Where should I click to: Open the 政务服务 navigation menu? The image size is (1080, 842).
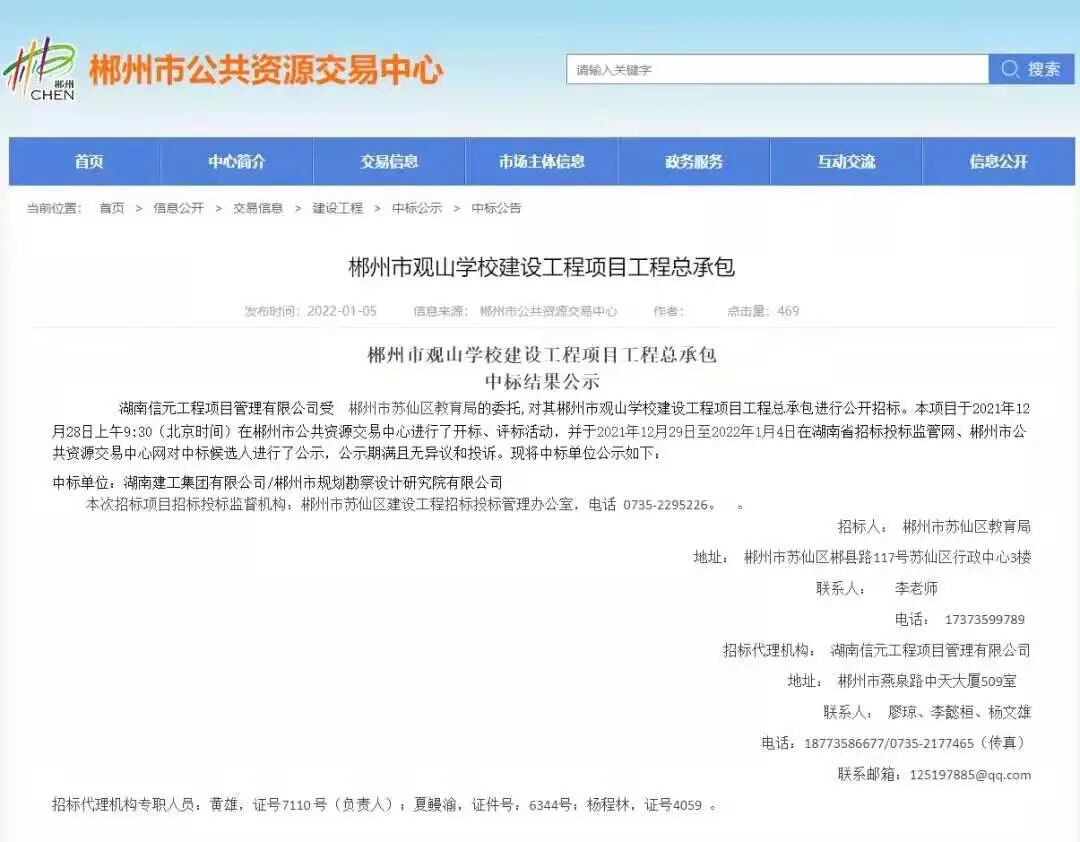click(694, 161)
